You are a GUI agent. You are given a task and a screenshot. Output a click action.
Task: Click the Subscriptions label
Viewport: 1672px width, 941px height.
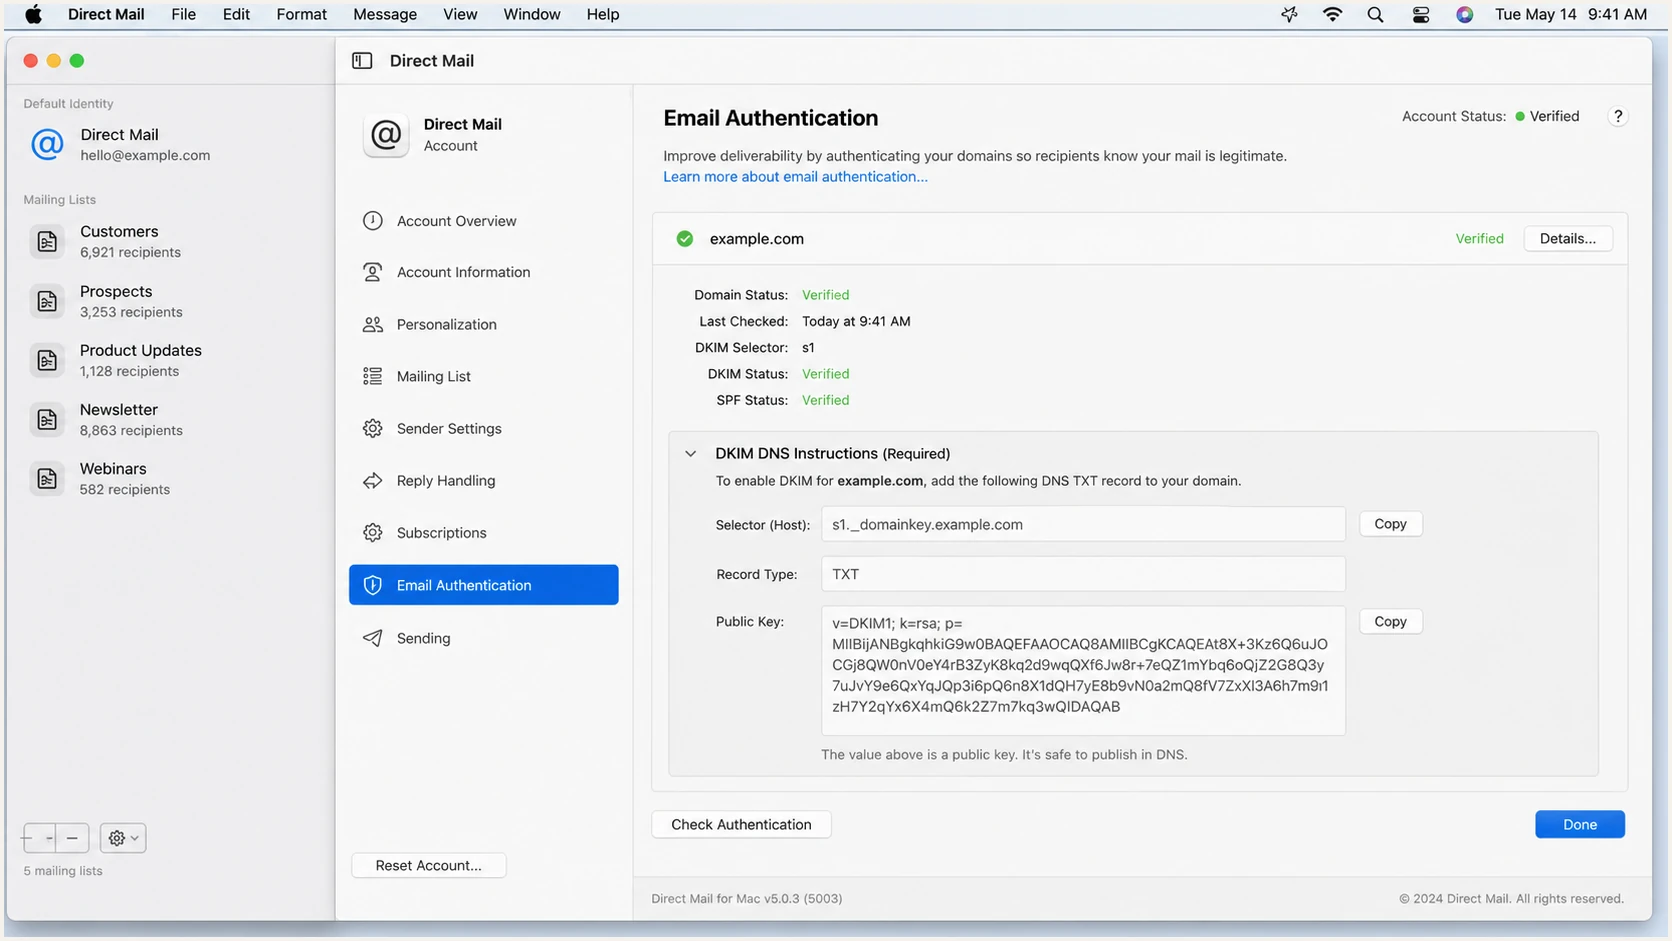442,532
